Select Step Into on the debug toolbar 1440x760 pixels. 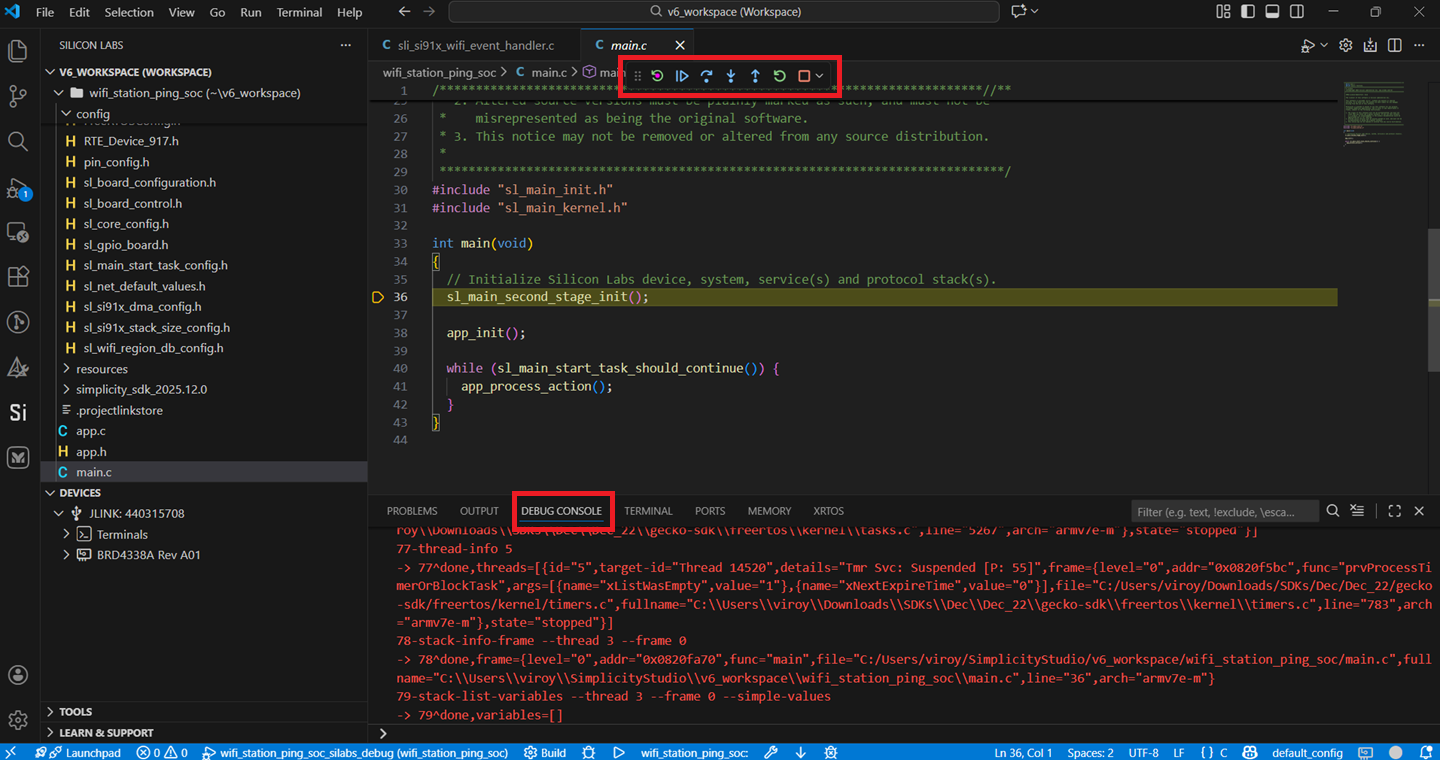(731, 75)
